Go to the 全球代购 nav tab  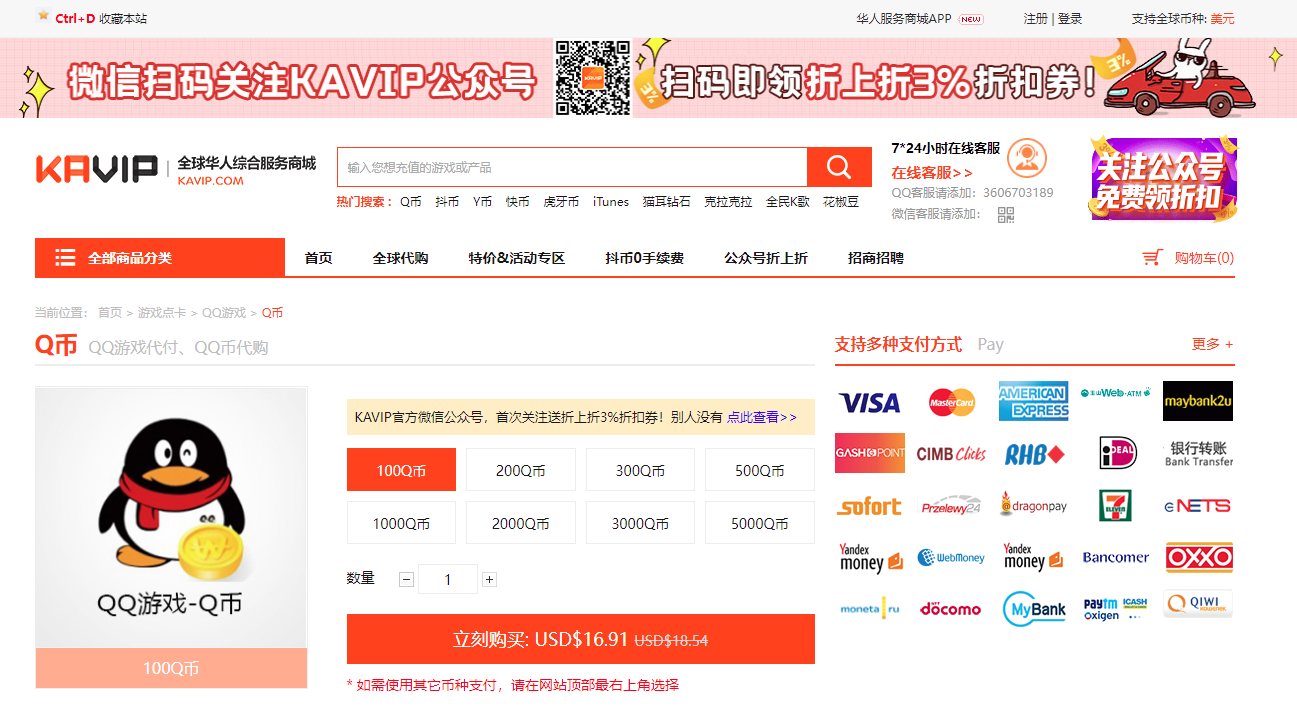[400, 258]
